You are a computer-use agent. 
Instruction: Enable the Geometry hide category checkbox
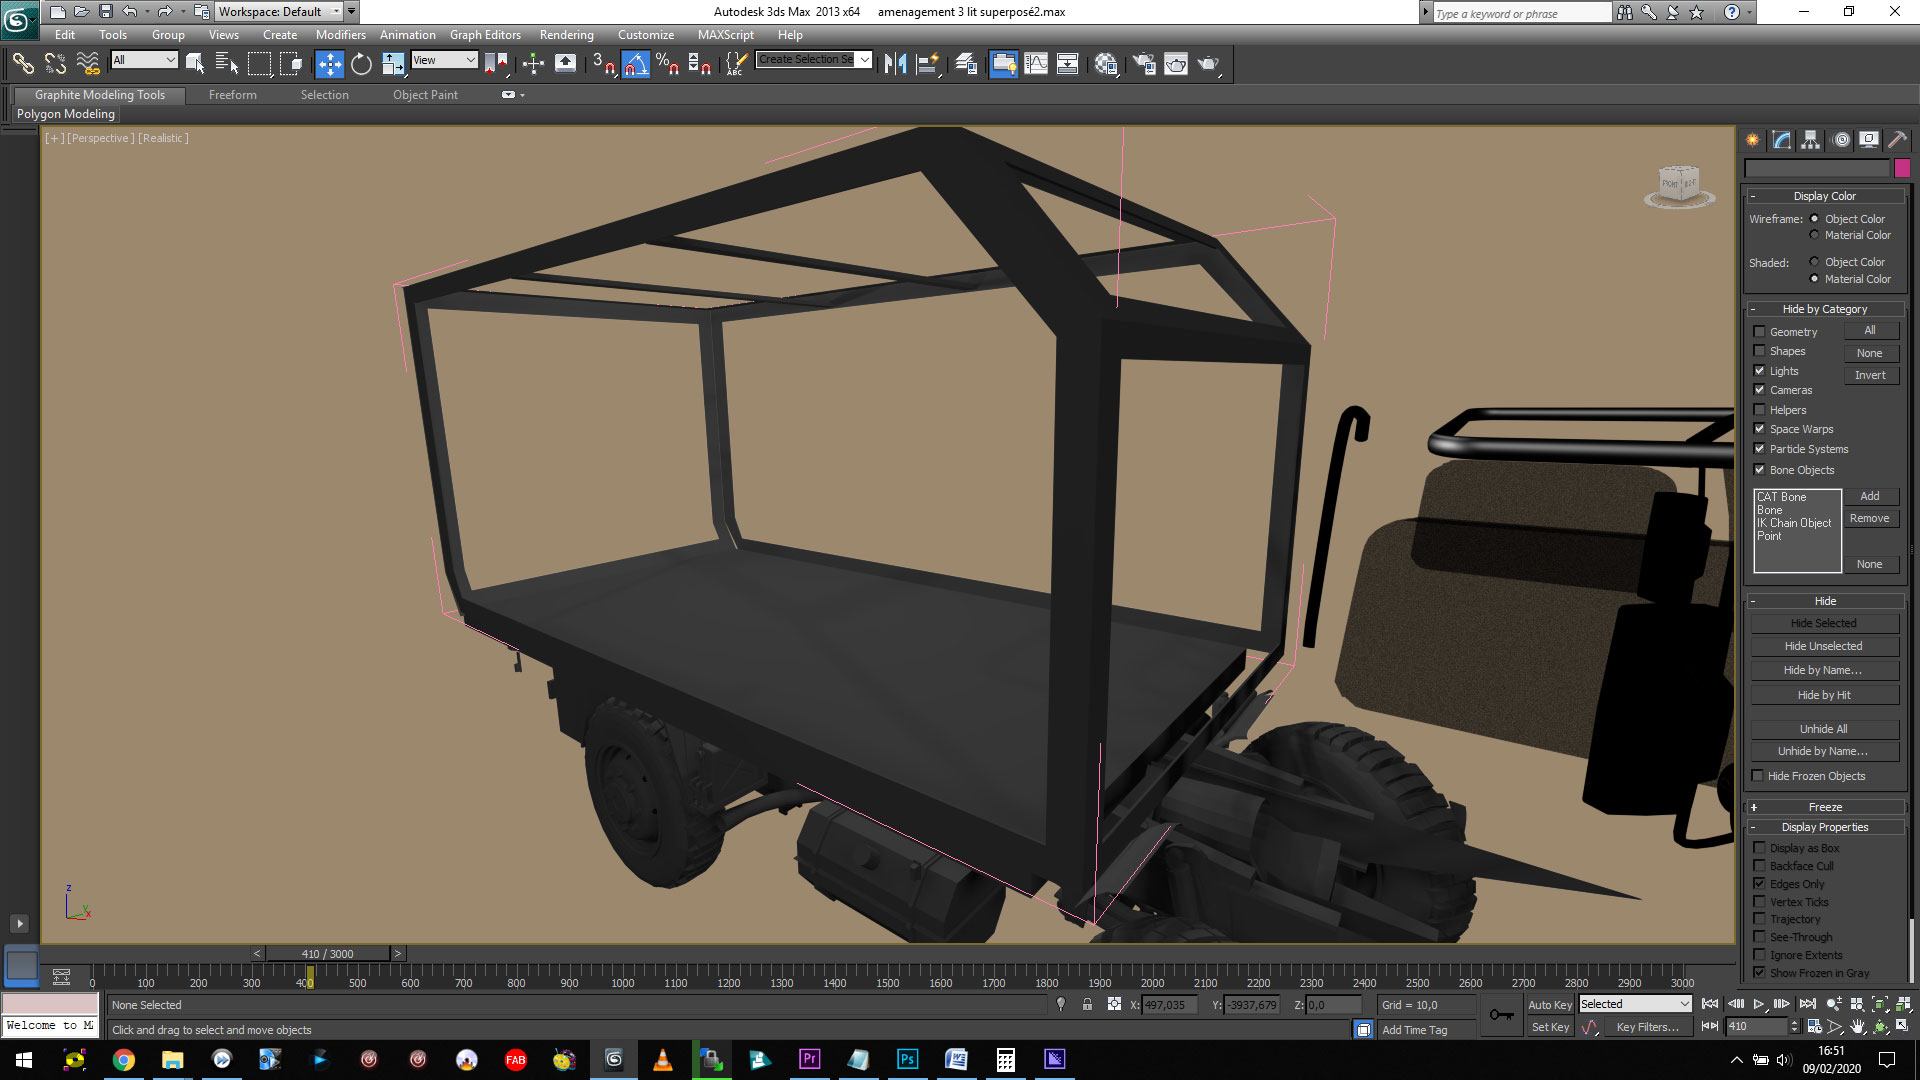pos(1759,332)
